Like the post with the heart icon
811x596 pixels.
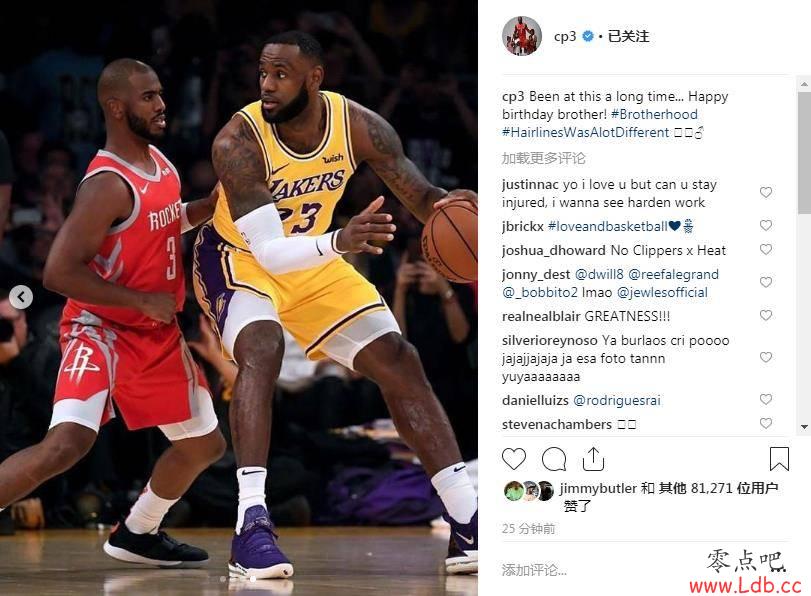(x=514, y=459)
